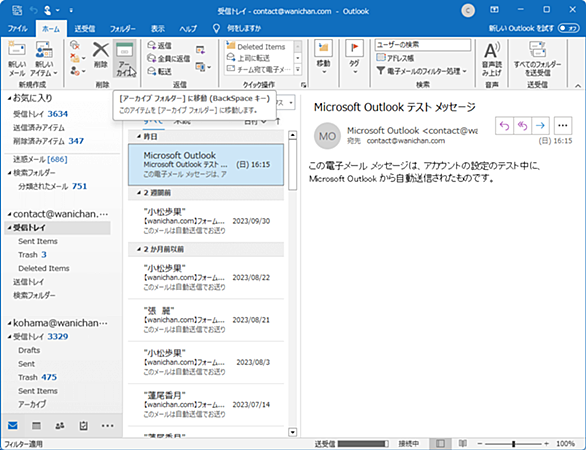
Task: Click the zoom out minus button
Action: (x=480, y=444)
